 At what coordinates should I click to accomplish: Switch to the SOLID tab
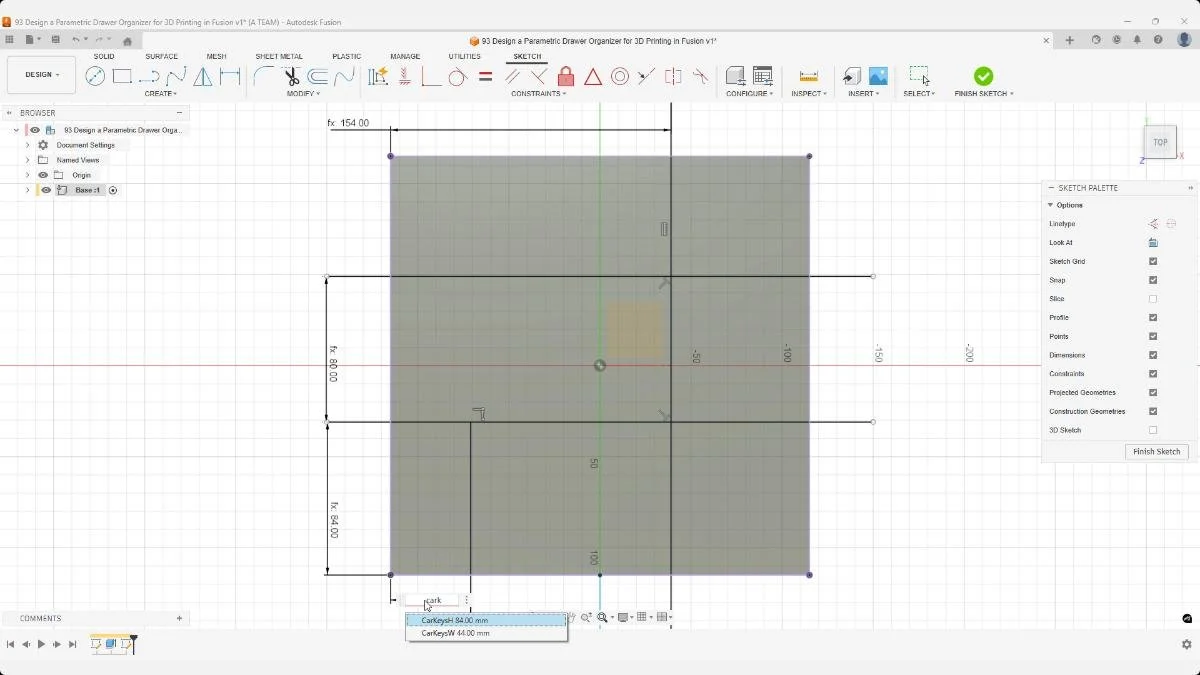coord(104,56)
